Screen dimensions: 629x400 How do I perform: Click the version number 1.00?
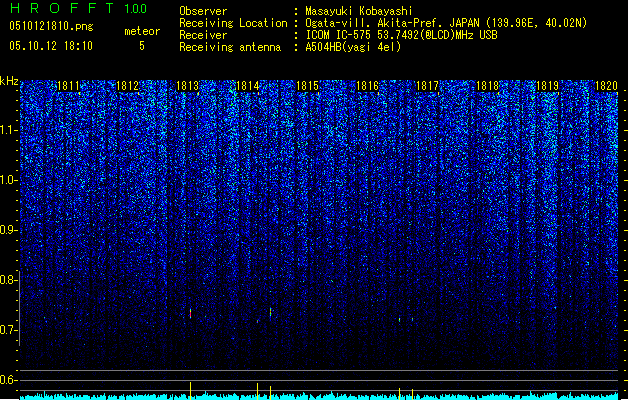coord(136,9)
